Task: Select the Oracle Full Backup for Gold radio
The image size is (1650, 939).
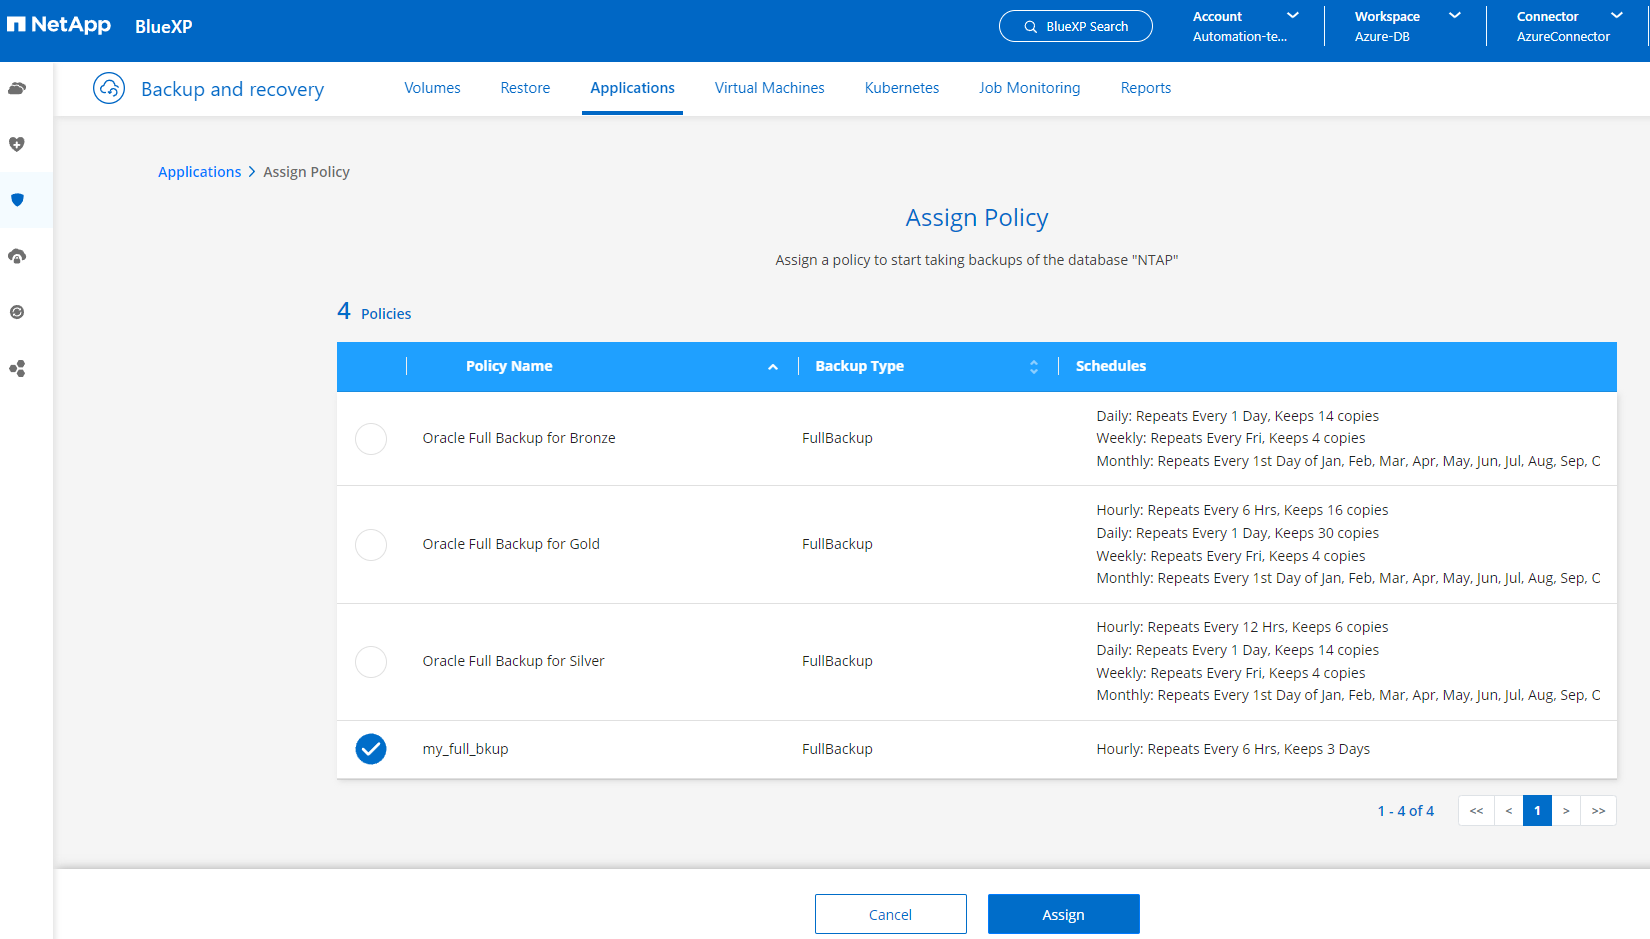Action: (371, 545)
